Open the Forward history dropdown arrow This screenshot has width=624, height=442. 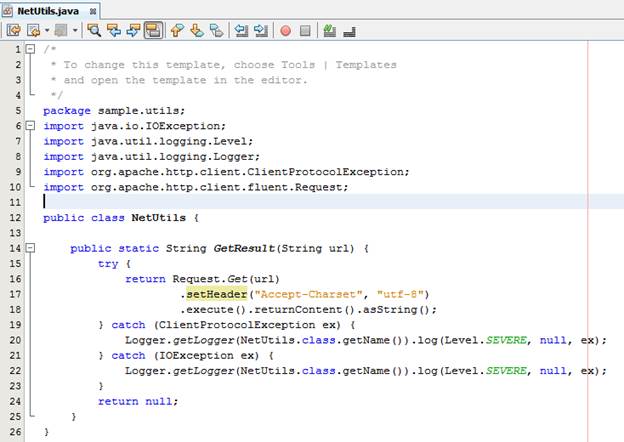(75, 30)
